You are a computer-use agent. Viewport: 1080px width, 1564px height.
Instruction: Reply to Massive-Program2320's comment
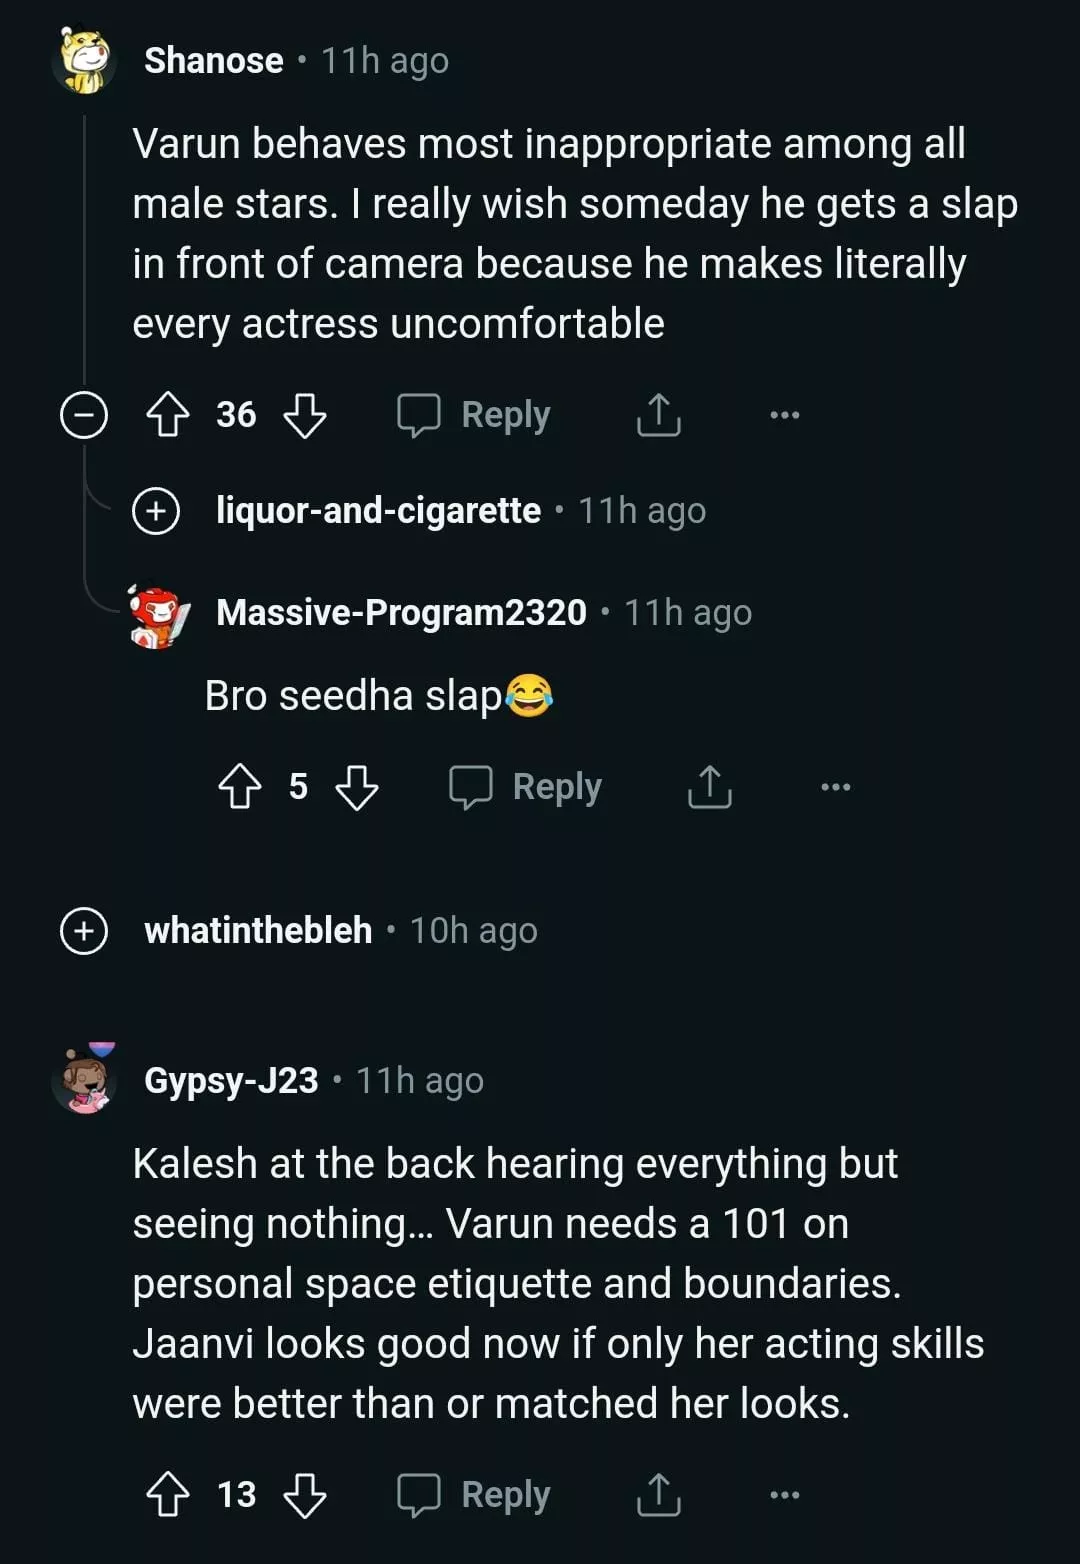(x=526, y=787)
